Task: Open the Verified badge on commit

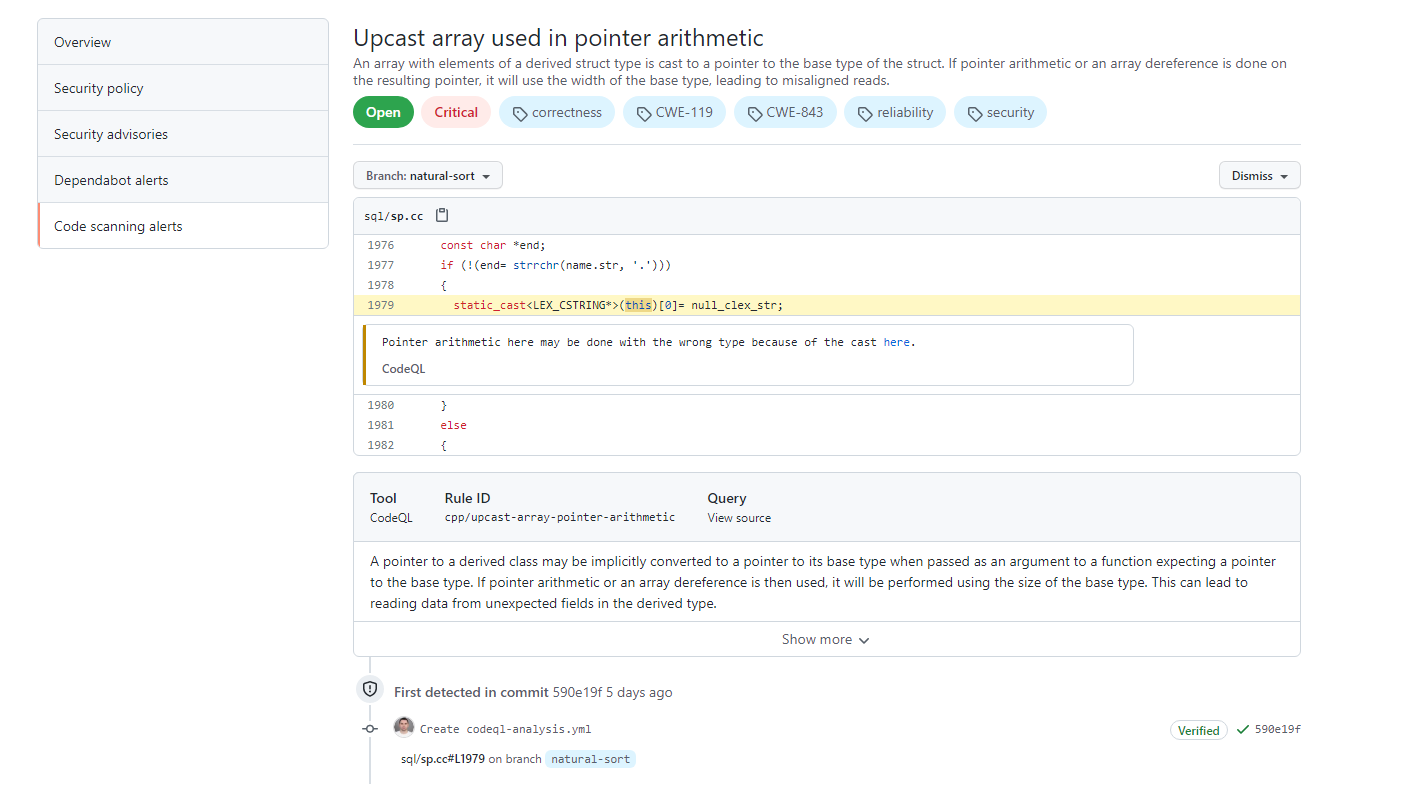Action: pyautogui.click(x=1198, y=730)
